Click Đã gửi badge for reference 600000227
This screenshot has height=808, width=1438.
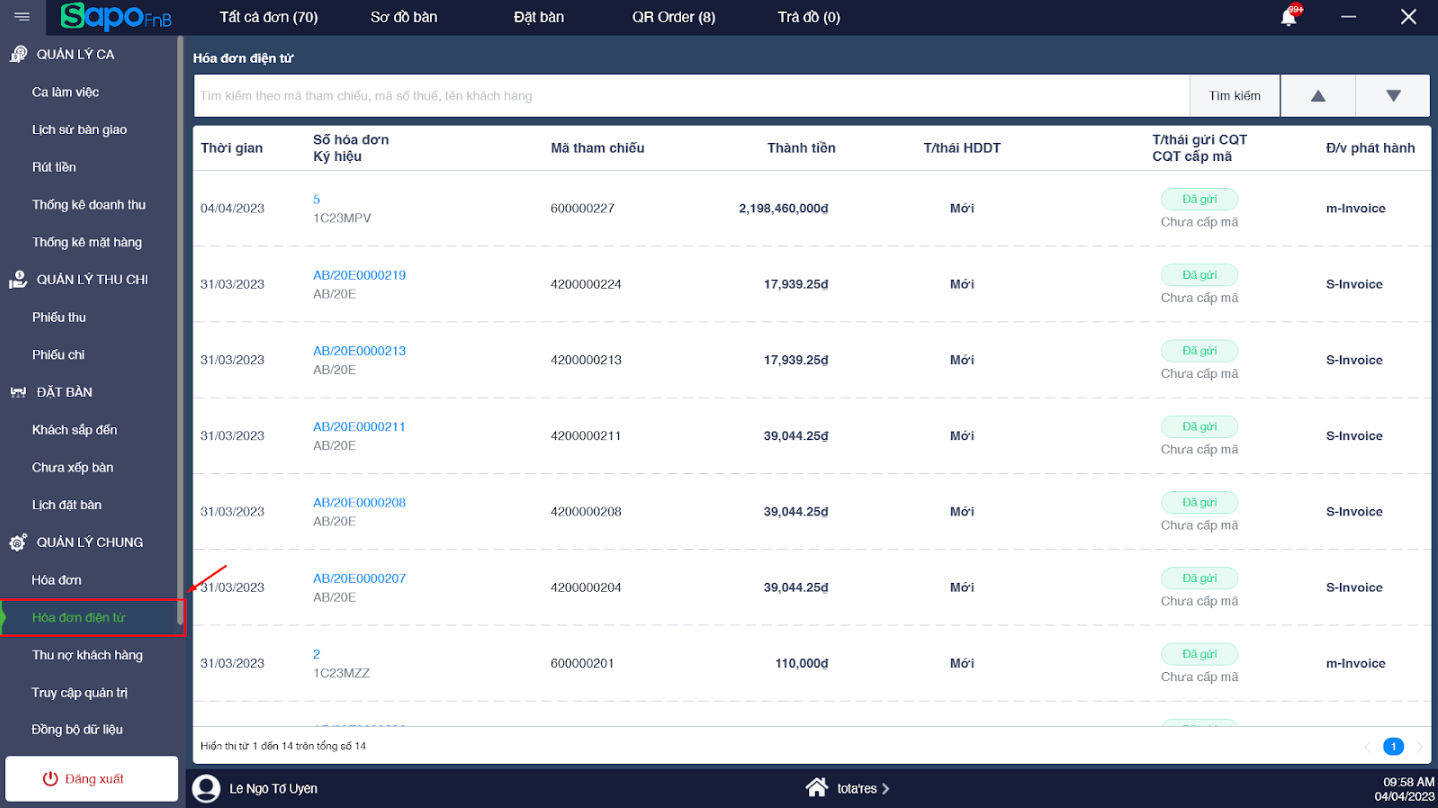[1199, 199]
